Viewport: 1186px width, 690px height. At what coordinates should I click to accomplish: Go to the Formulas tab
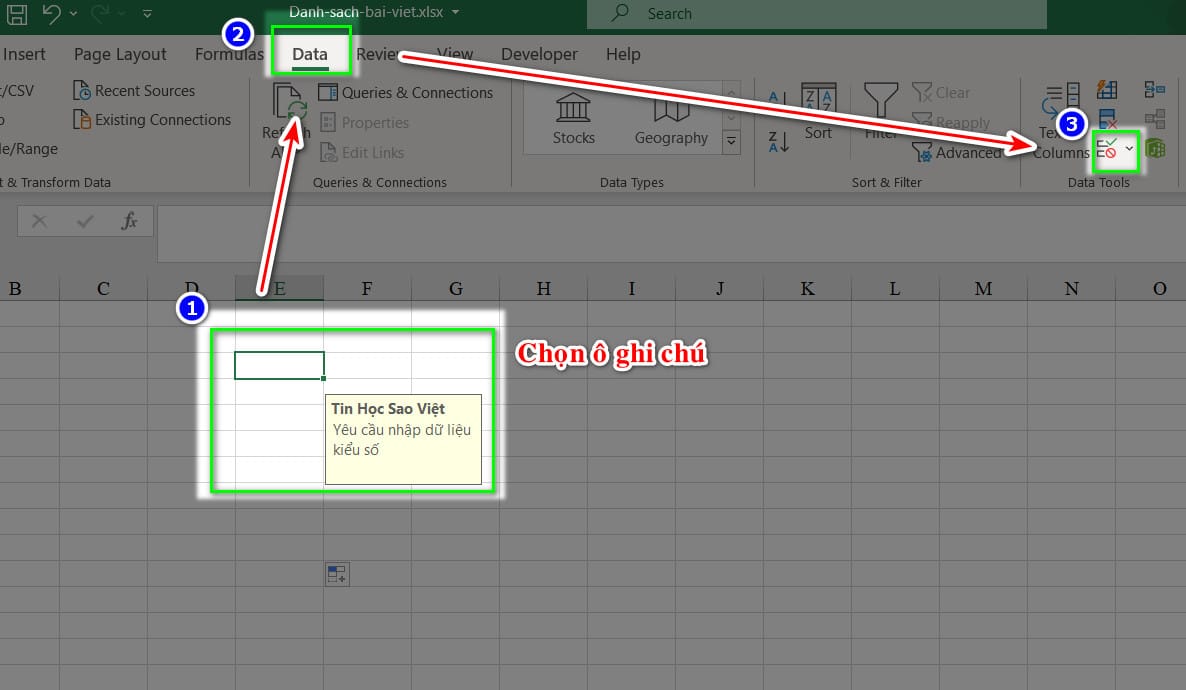point(228,54)
